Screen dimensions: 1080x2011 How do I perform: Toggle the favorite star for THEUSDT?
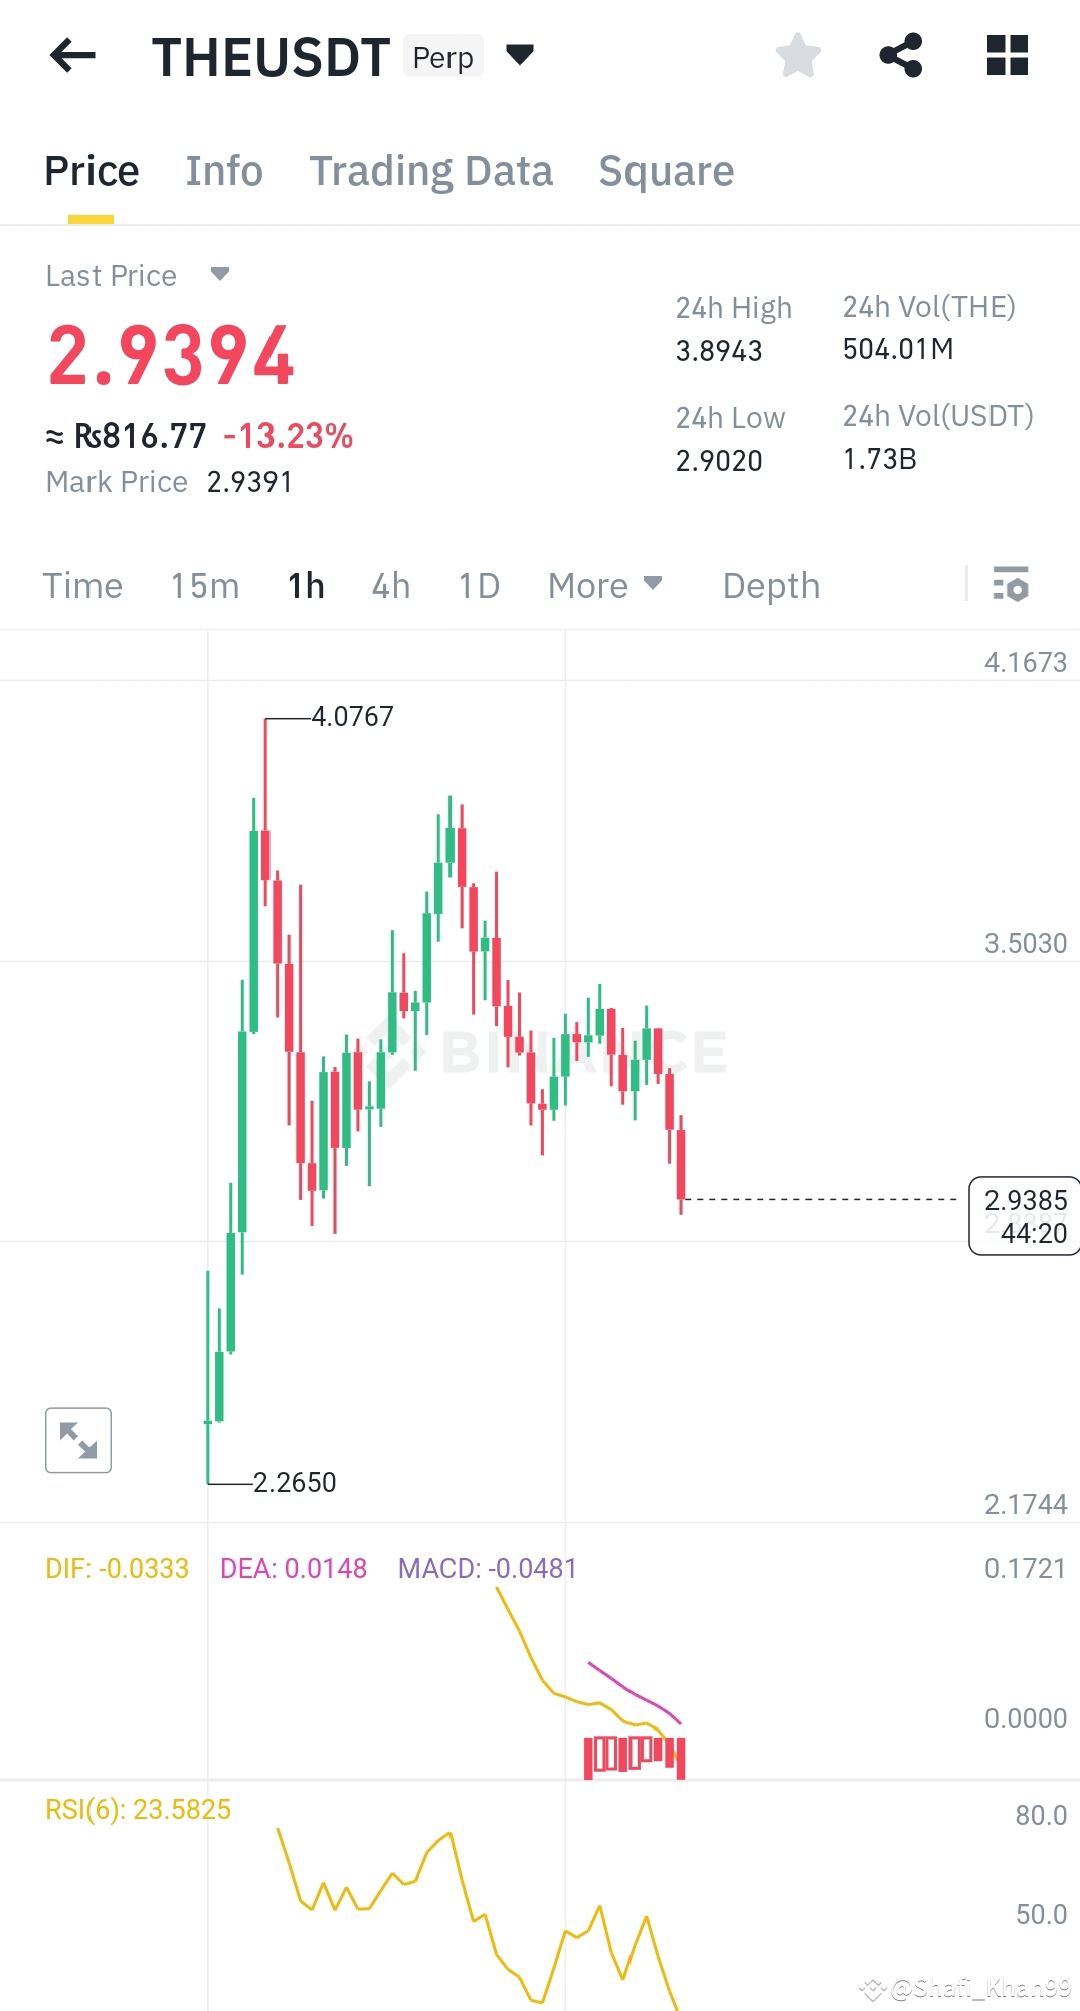(x=798, y=55)
